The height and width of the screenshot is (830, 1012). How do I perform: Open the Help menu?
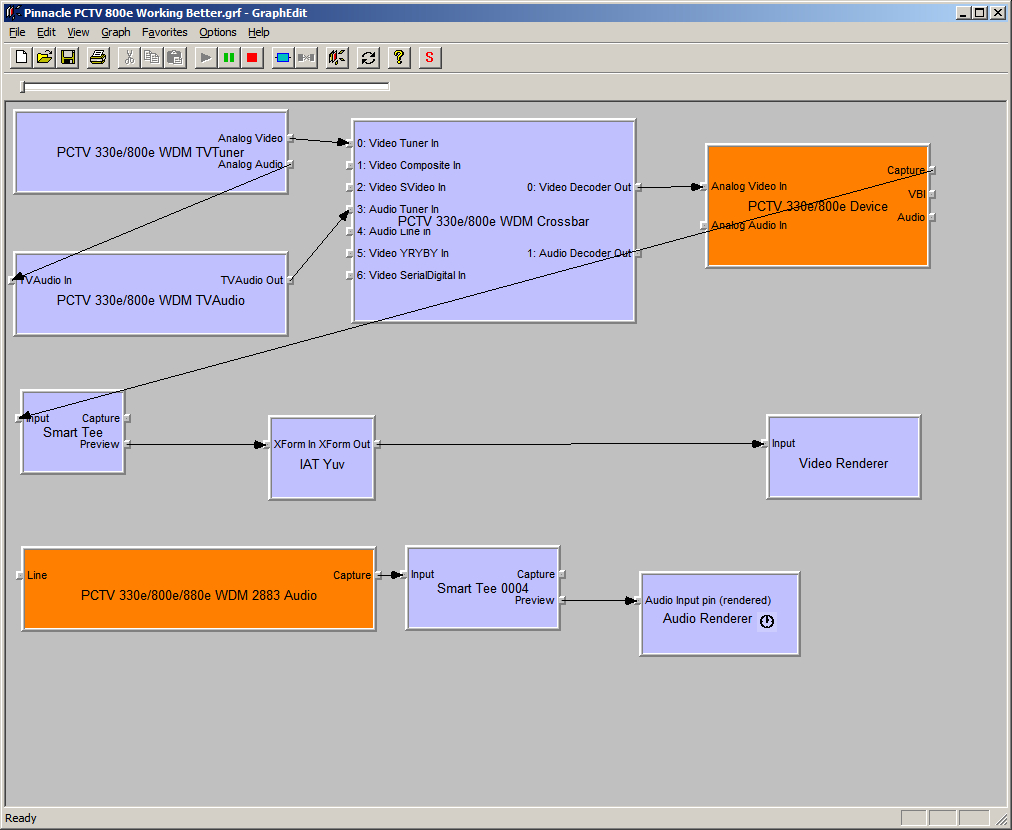[x=258, y=32]
